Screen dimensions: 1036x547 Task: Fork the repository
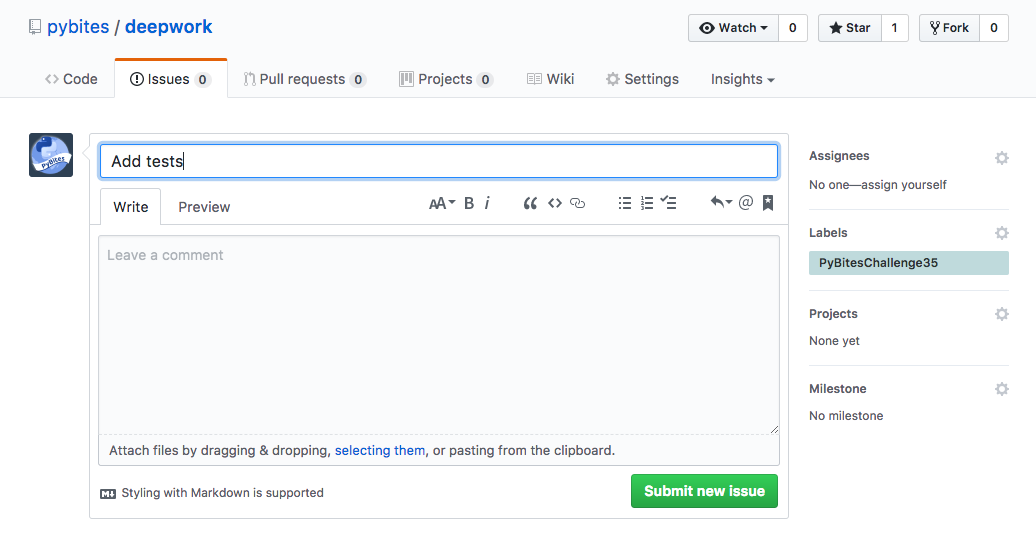pyautogui.click(x=949, y=28)
